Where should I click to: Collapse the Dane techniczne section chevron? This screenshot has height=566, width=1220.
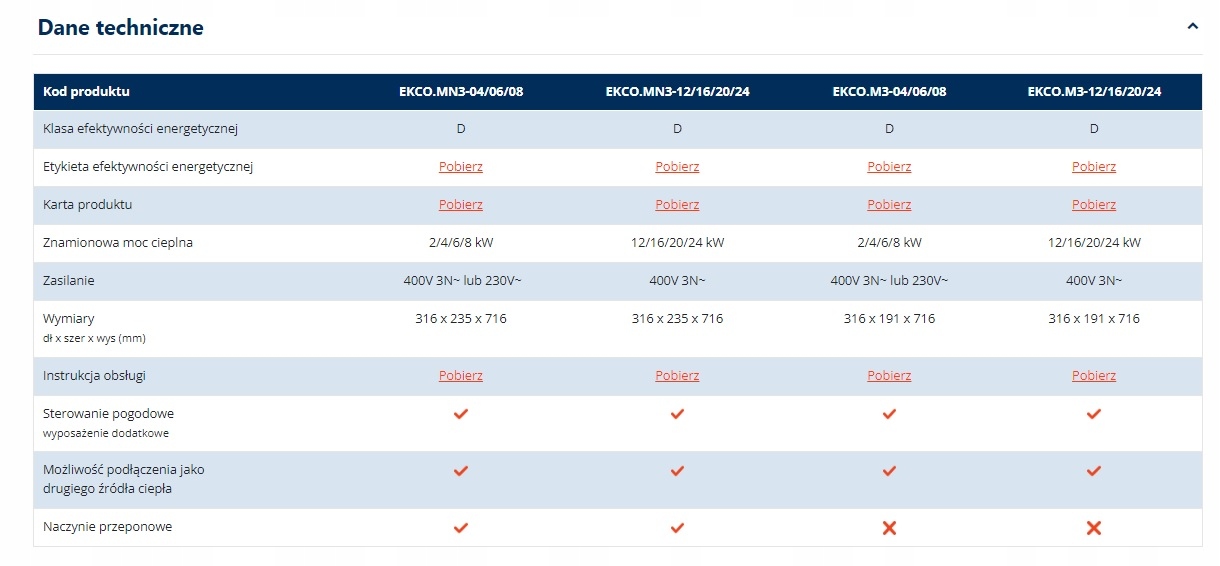tap(1192, 27)
